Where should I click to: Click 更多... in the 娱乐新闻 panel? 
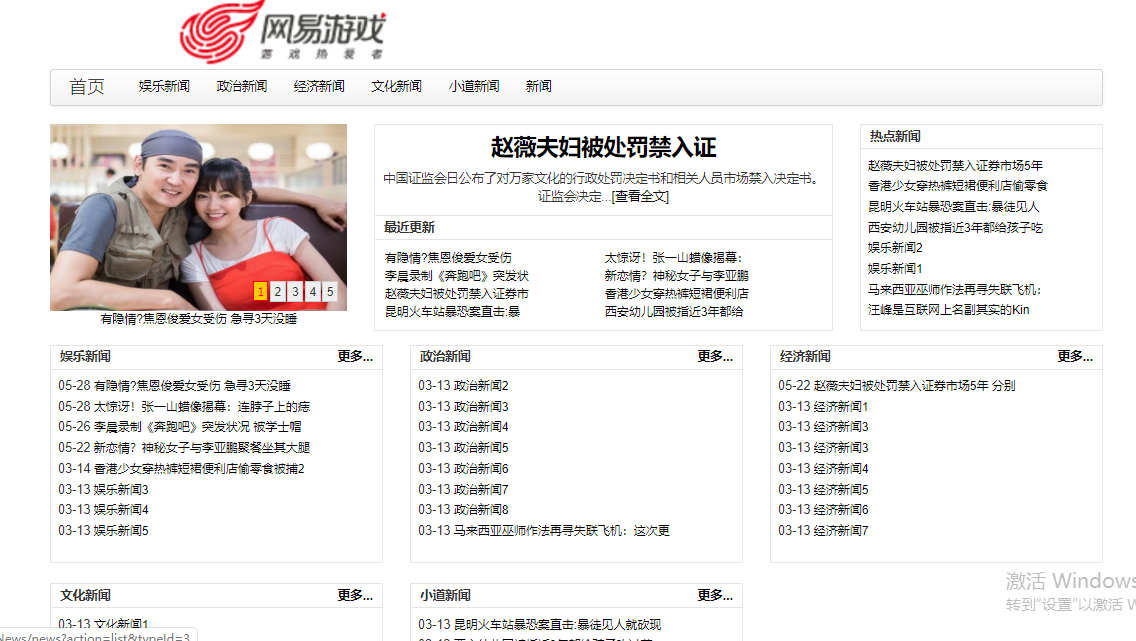[x=355, y=356]
